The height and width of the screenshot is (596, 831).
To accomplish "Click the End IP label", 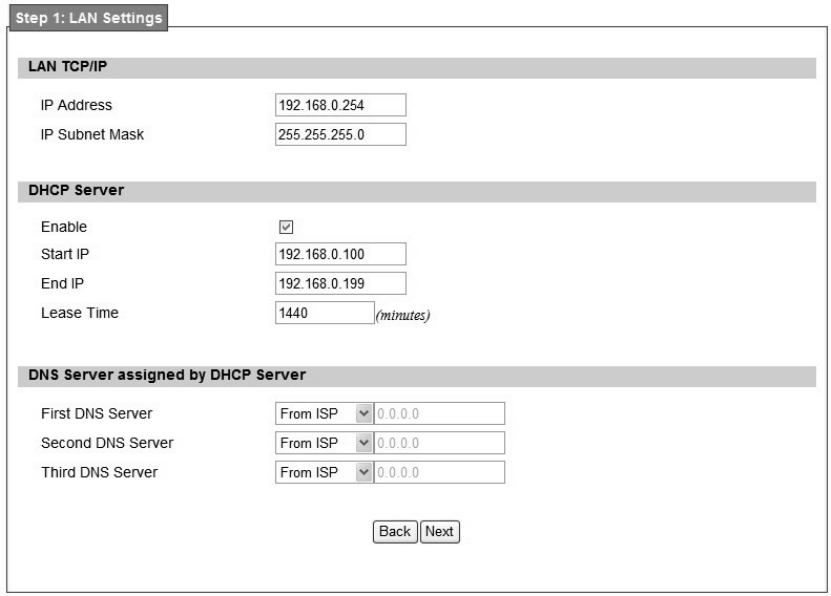I will pyautogui.click(x=62, y=283).
